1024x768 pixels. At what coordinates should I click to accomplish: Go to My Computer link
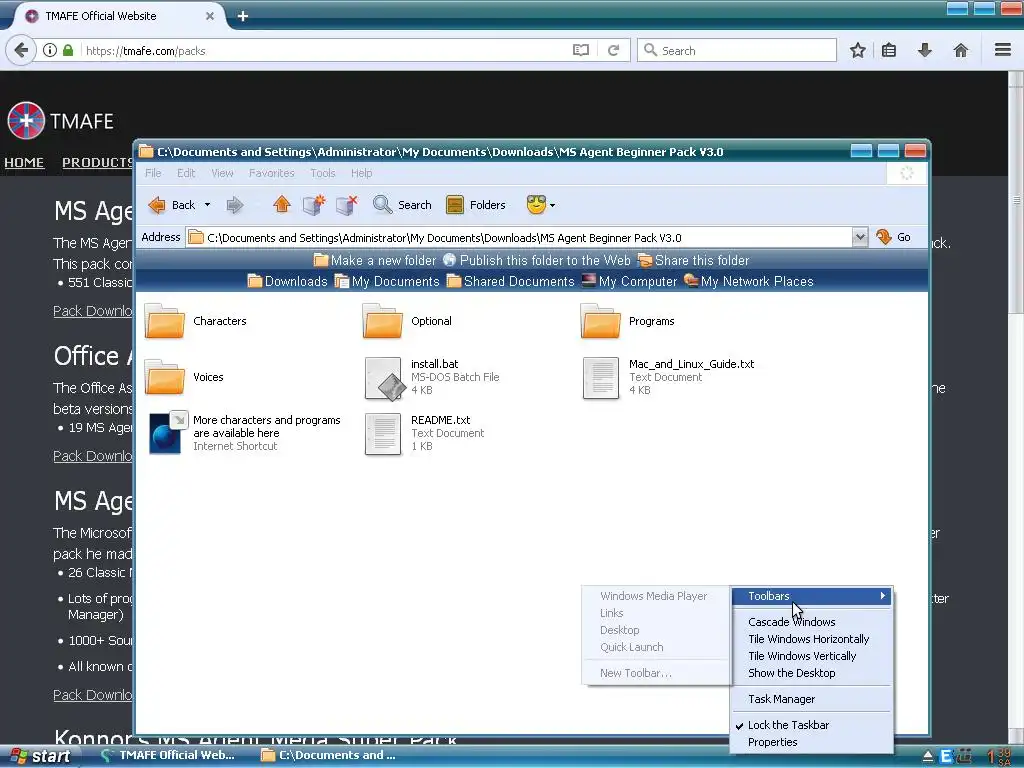pyautogui.click(x=630, y=281)
